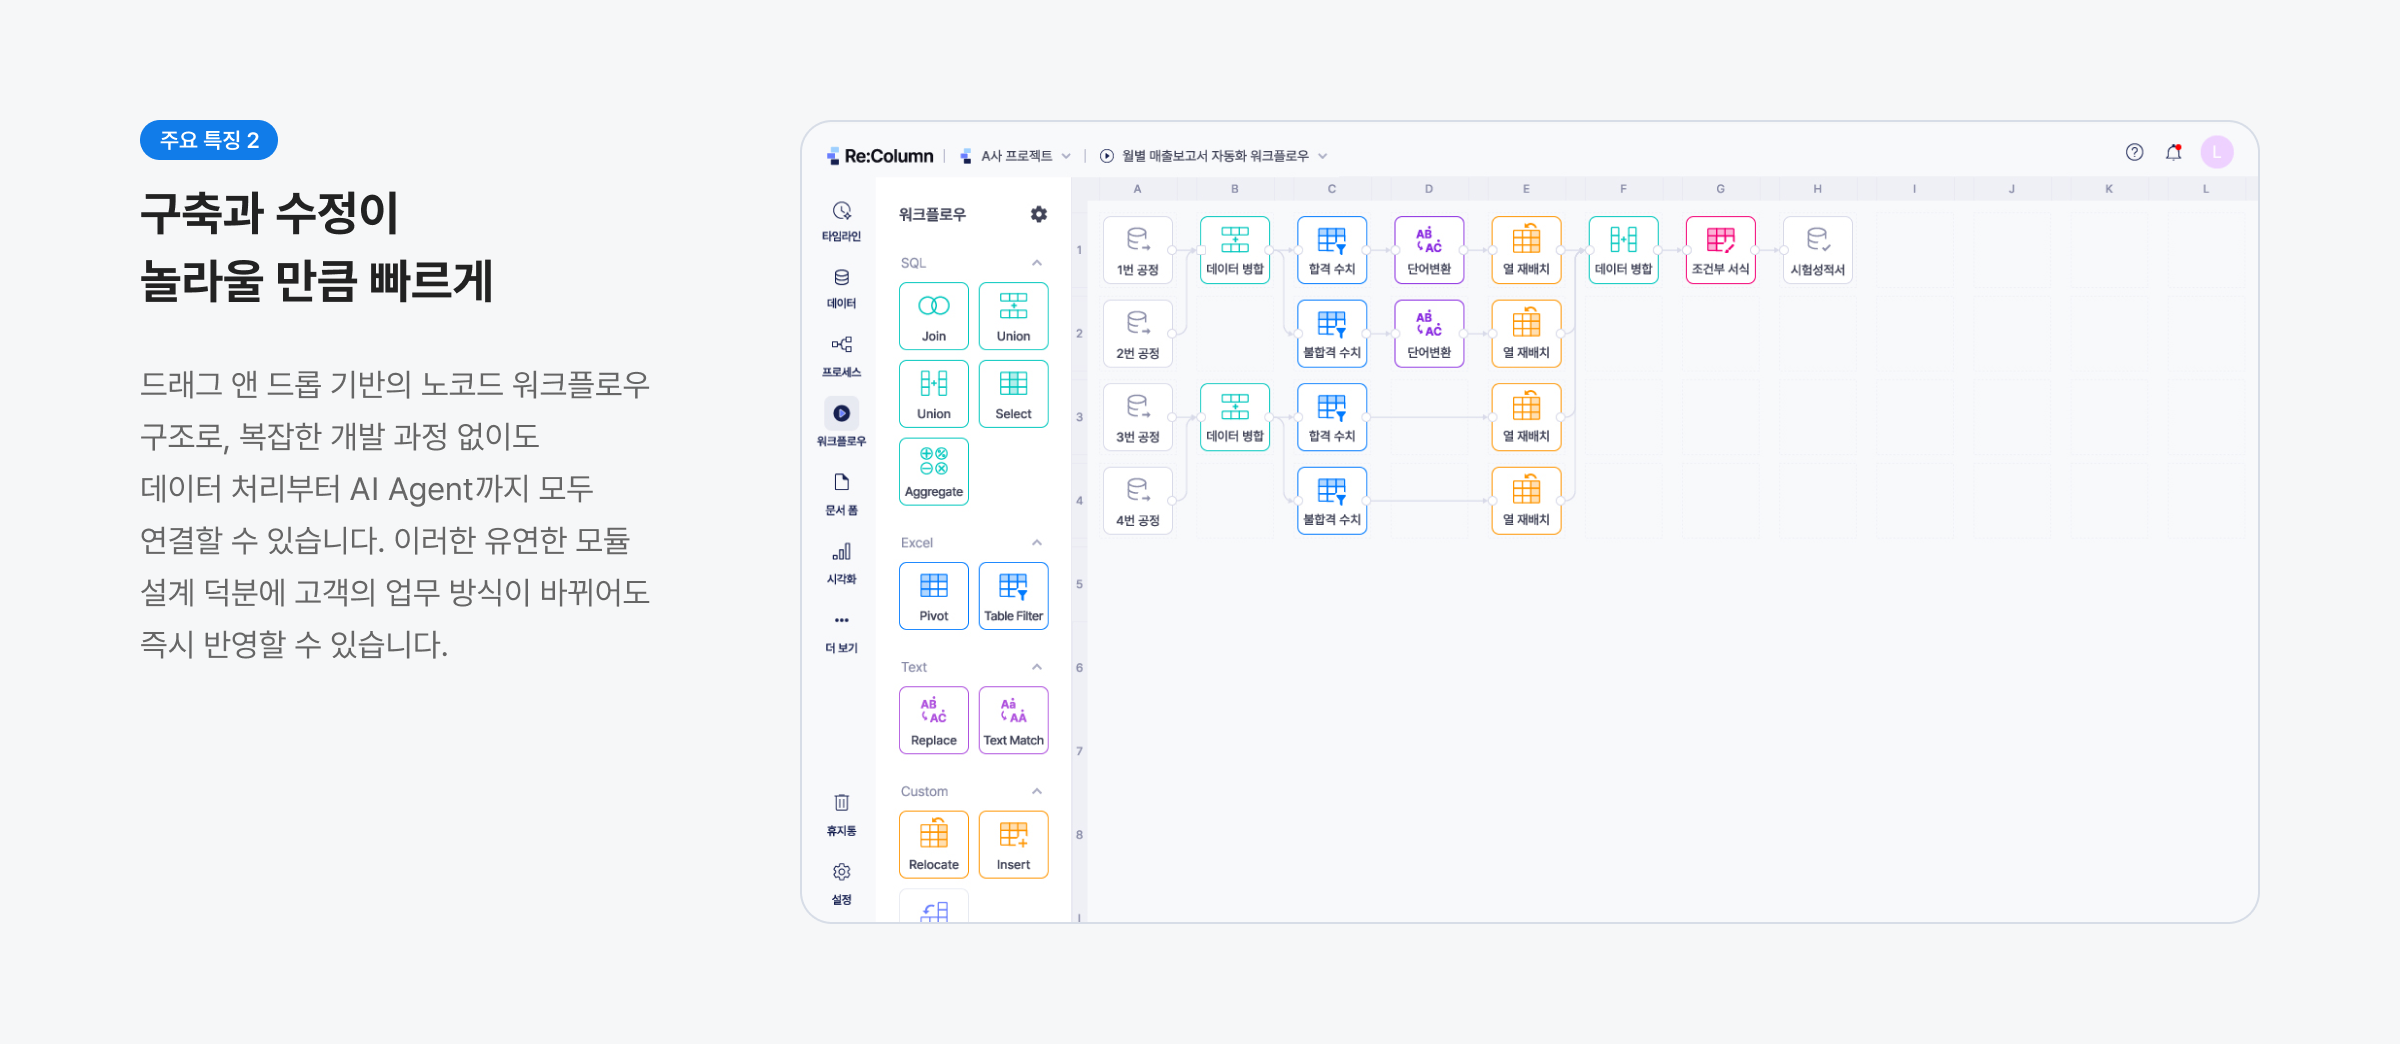2400x1044 pixels.
Task: Pick the Pivot node under Excel
Action: [933, 596]
